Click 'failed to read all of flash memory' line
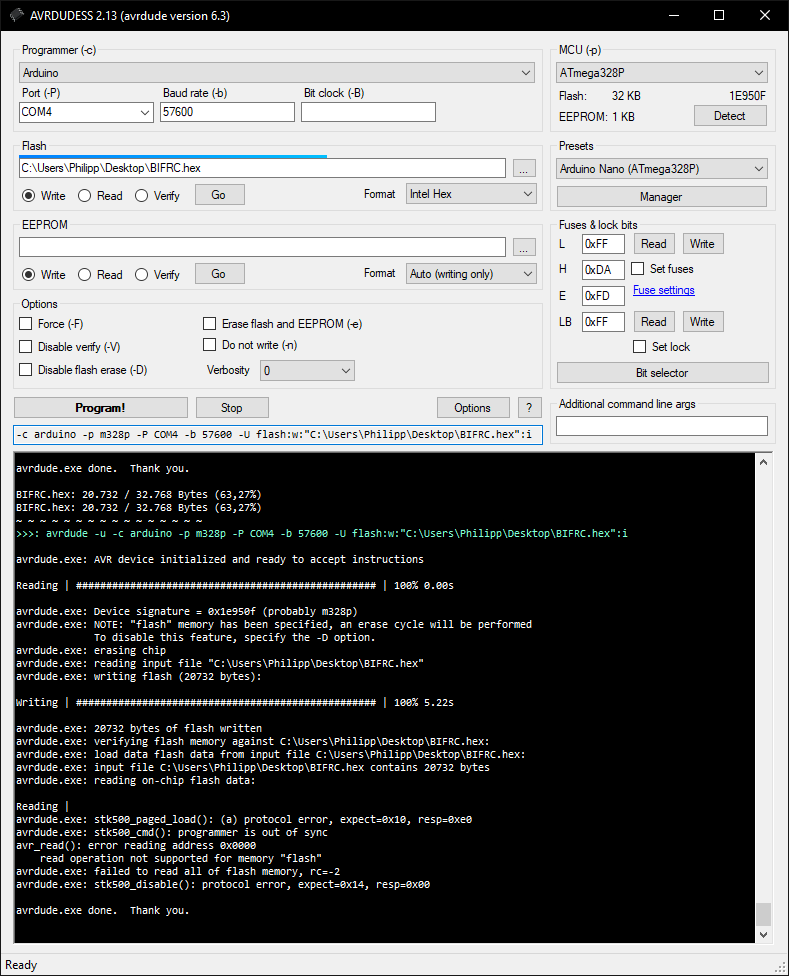789x976 pixels. (178, 871)
